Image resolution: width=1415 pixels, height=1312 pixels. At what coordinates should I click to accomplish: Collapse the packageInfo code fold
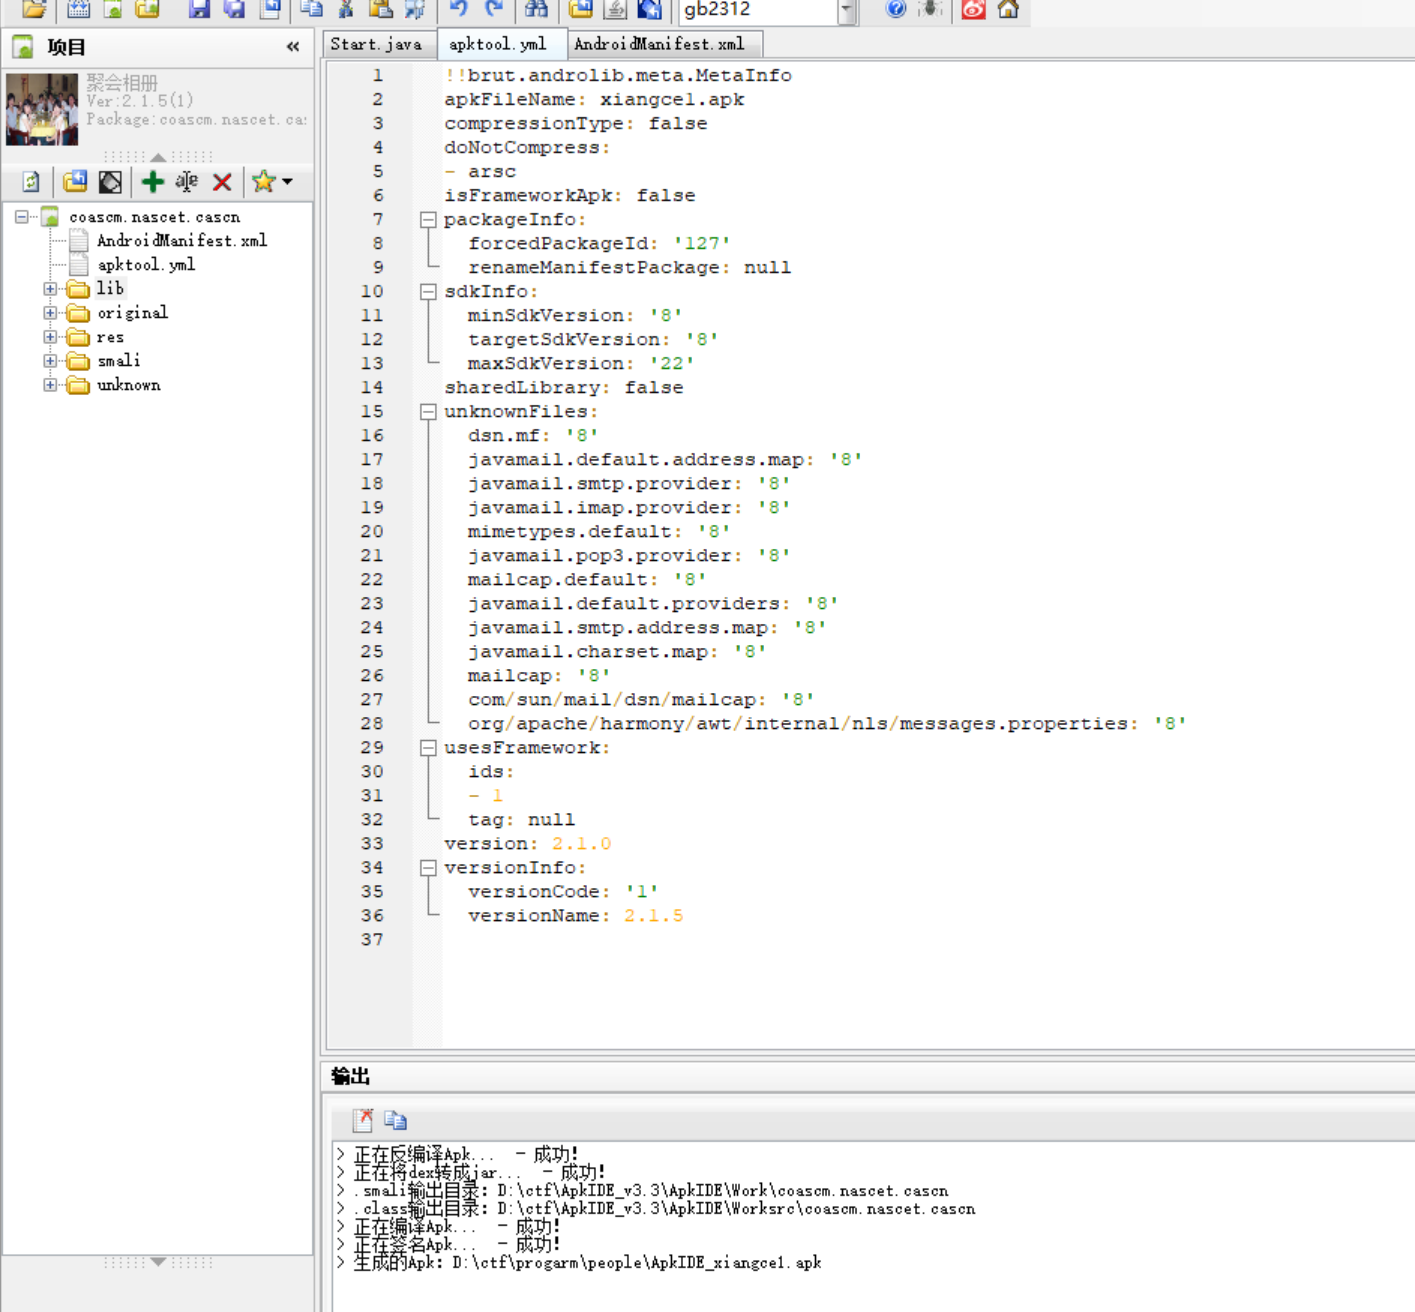click(428, 220)
